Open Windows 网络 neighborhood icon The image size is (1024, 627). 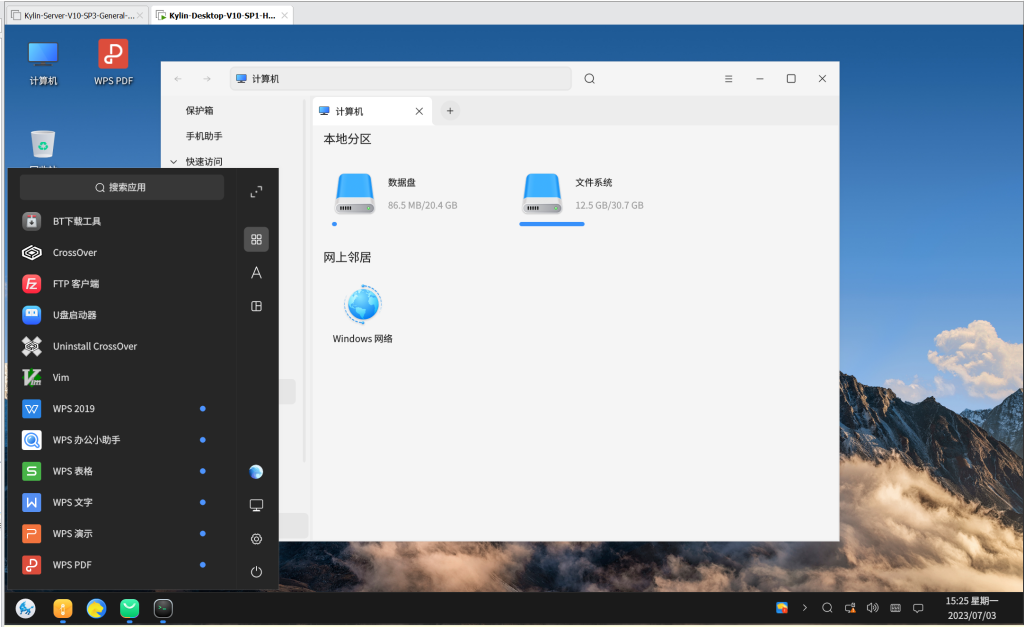click(x=362, y=304)
